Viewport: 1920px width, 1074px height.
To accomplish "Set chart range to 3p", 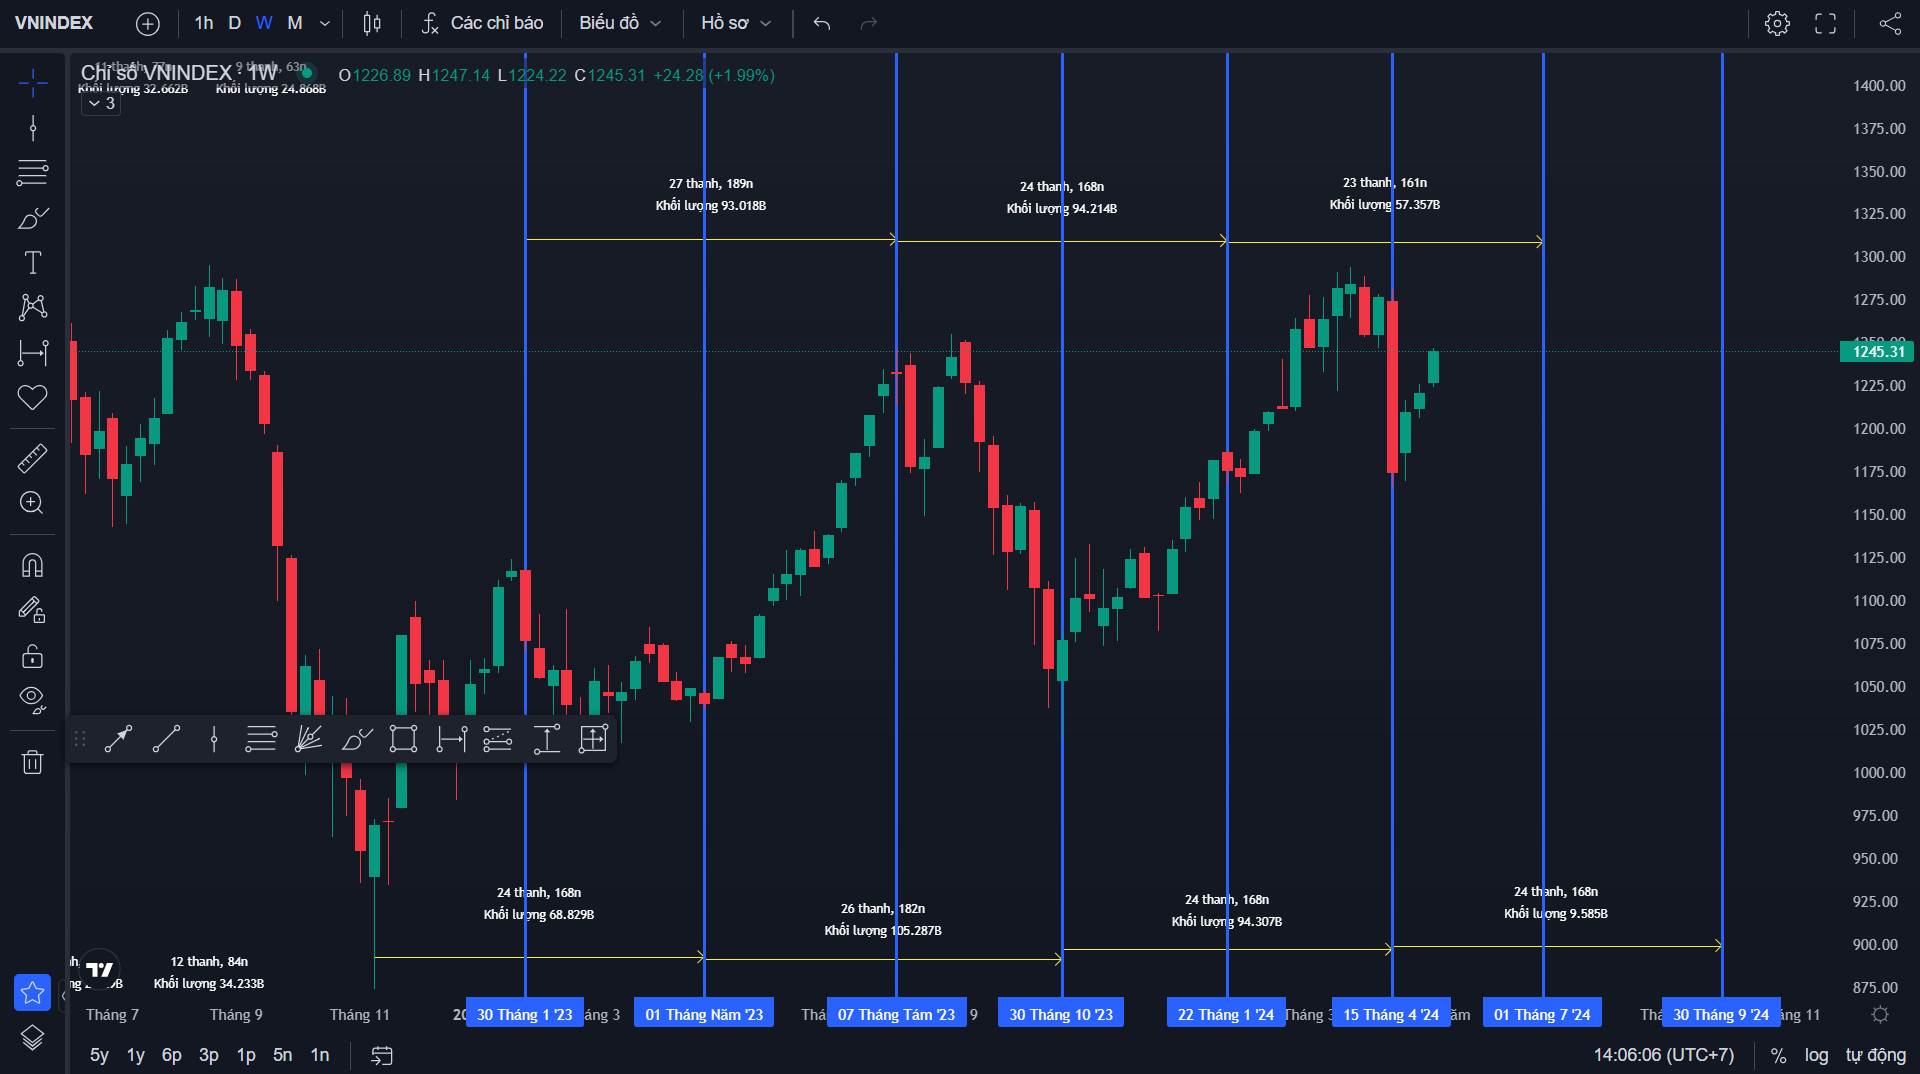I will [209, 1055].
